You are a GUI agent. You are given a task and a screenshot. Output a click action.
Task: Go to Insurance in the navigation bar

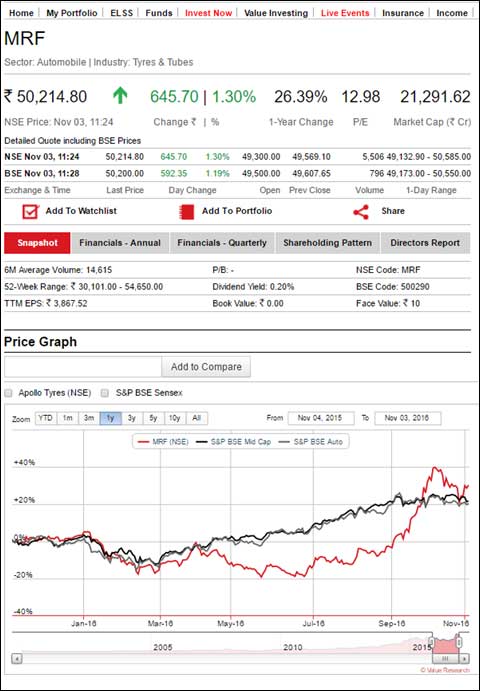403,13
